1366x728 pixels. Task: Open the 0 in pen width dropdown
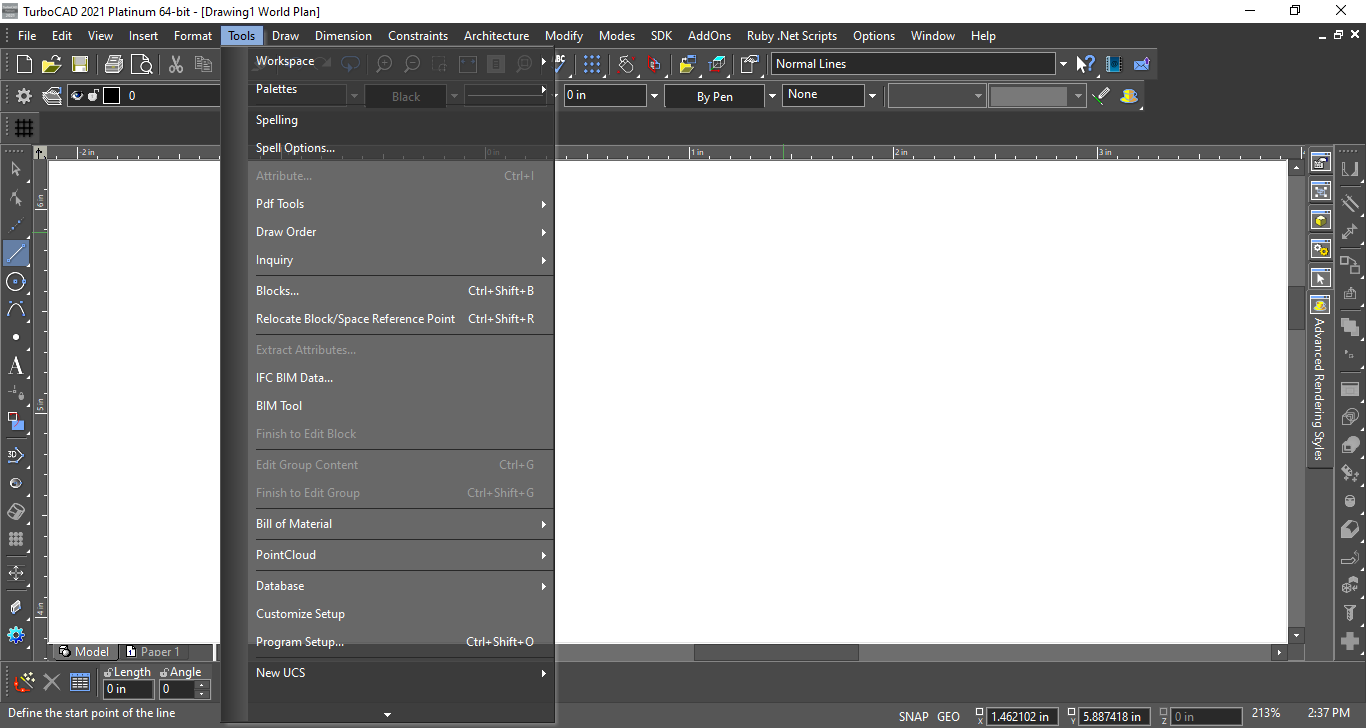click(655, 96)
